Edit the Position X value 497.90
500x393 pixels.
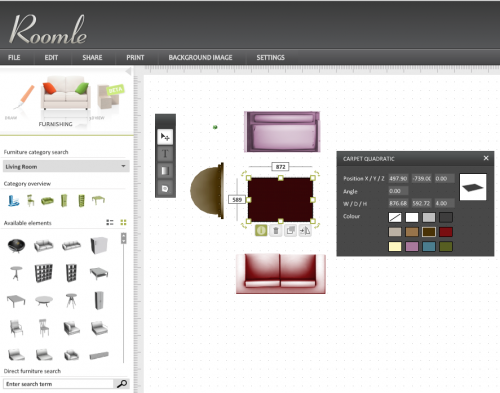[x=398, y=178]
